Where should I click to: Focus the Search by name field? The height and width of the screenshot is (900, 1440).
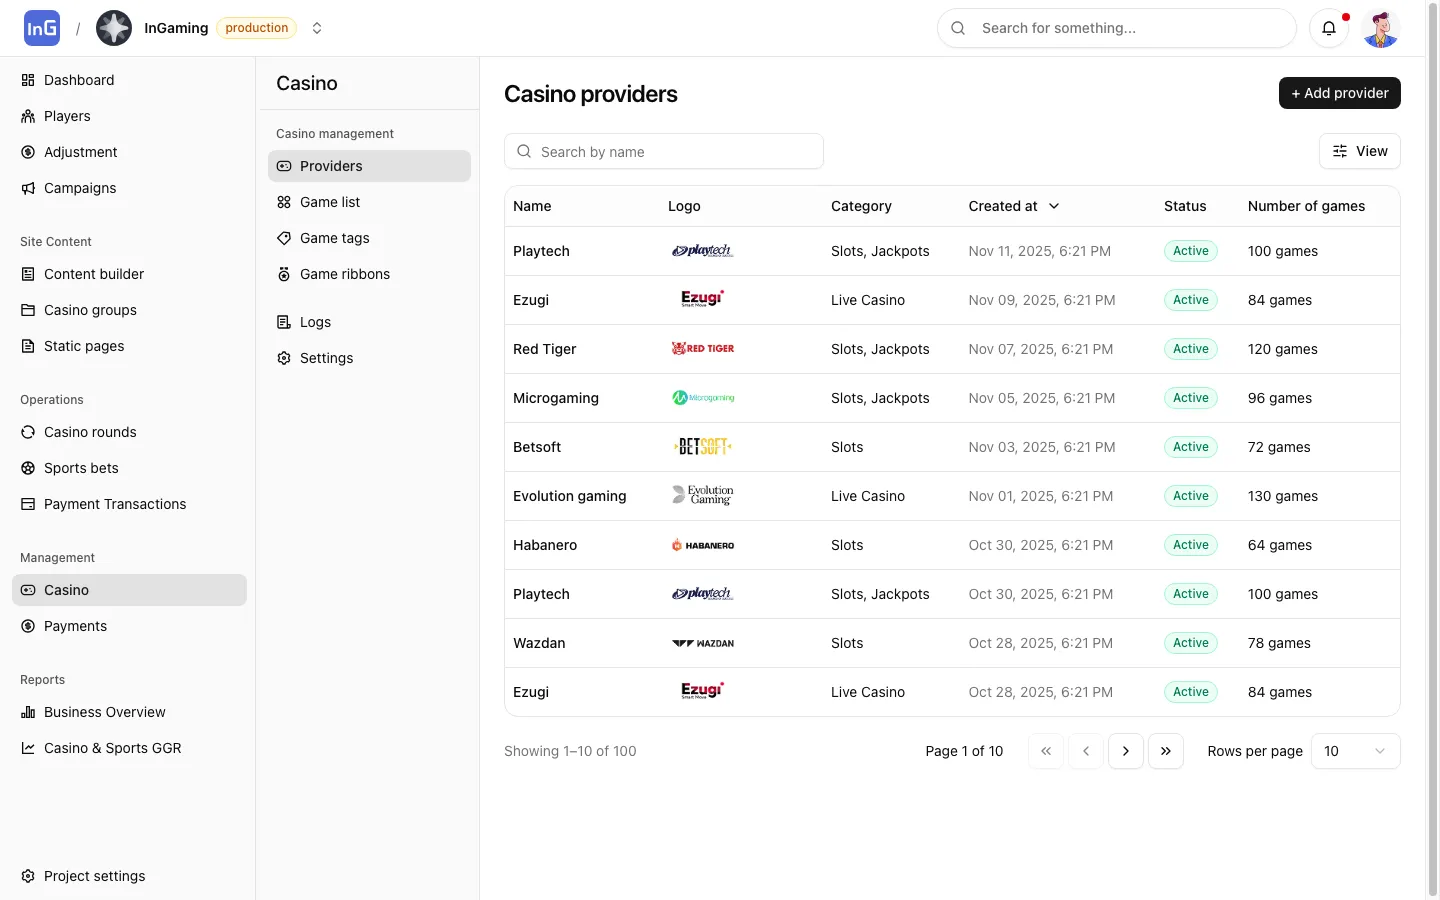tap(664, 152)
